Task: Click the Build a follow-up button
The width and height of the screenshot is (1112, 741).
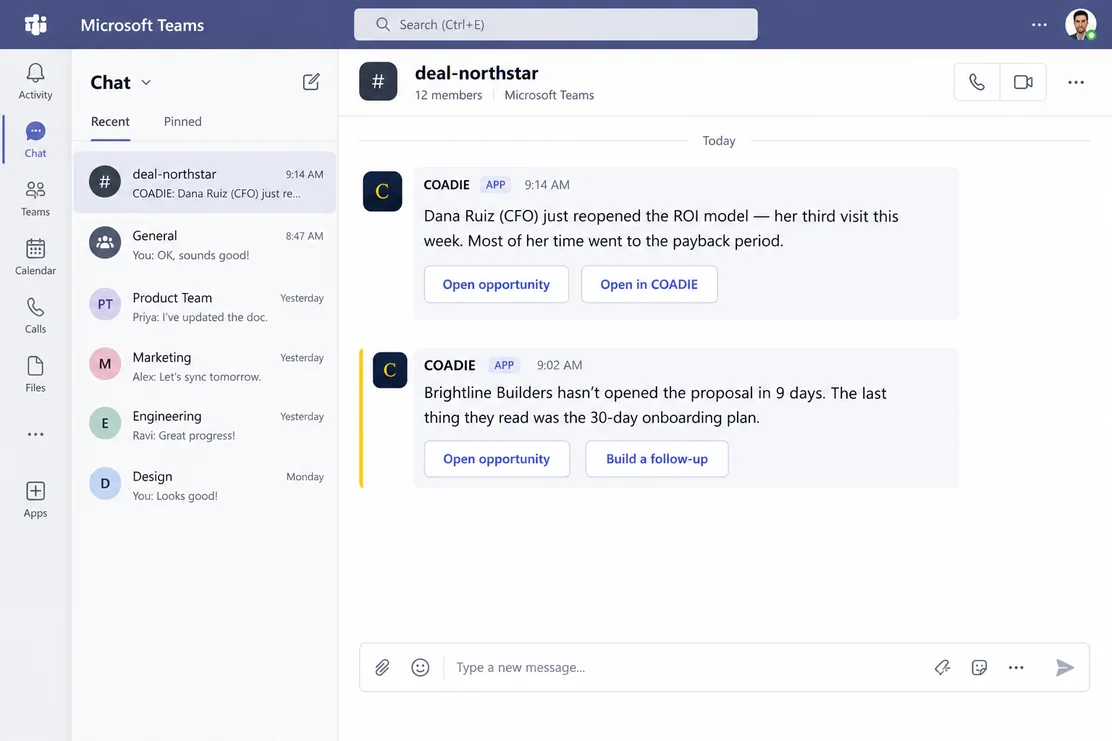Action: (657, 459)
